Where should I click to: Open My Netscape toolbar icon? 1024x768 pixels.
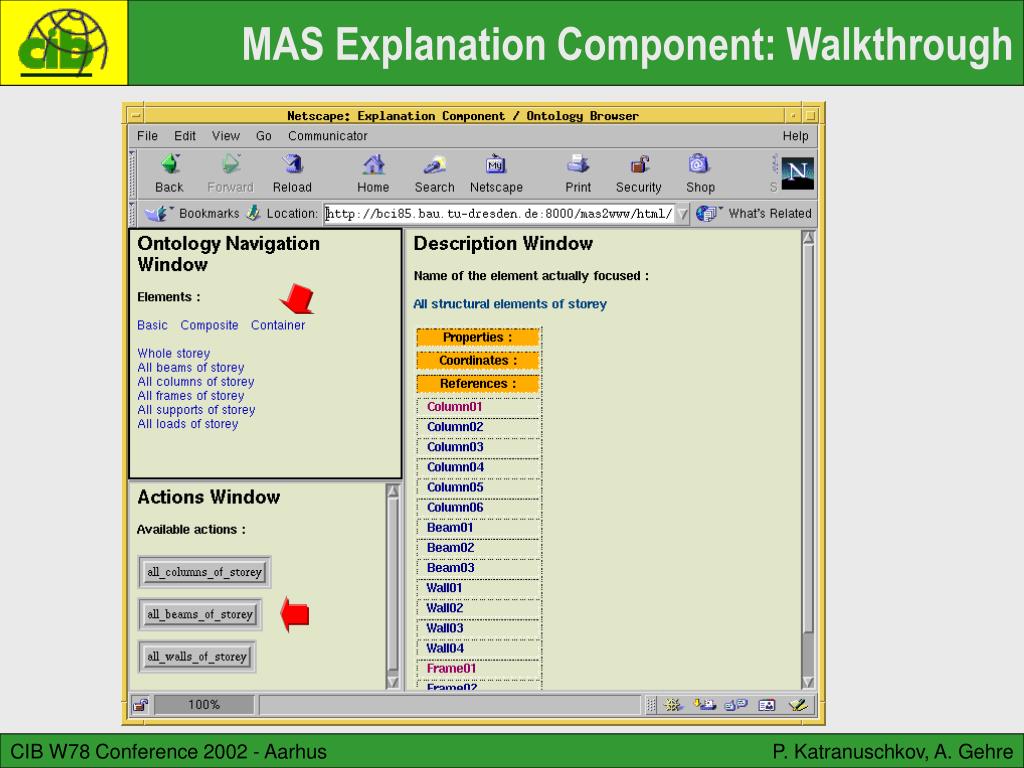coord(496,164)
